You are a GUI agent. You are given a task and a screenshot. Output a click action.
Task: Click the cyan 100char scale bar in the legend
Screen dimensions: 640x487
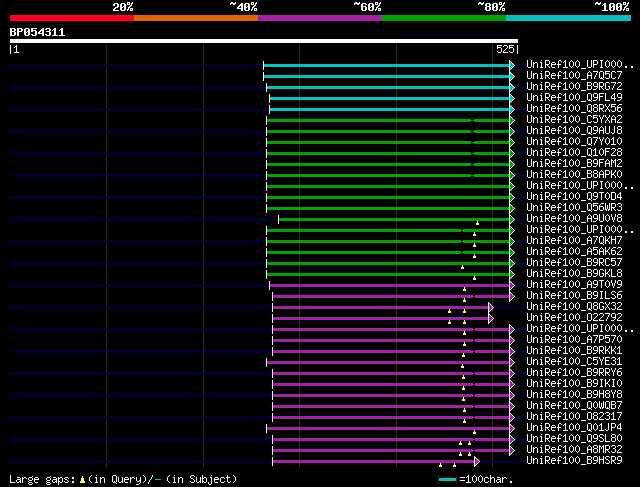[447, 480]
